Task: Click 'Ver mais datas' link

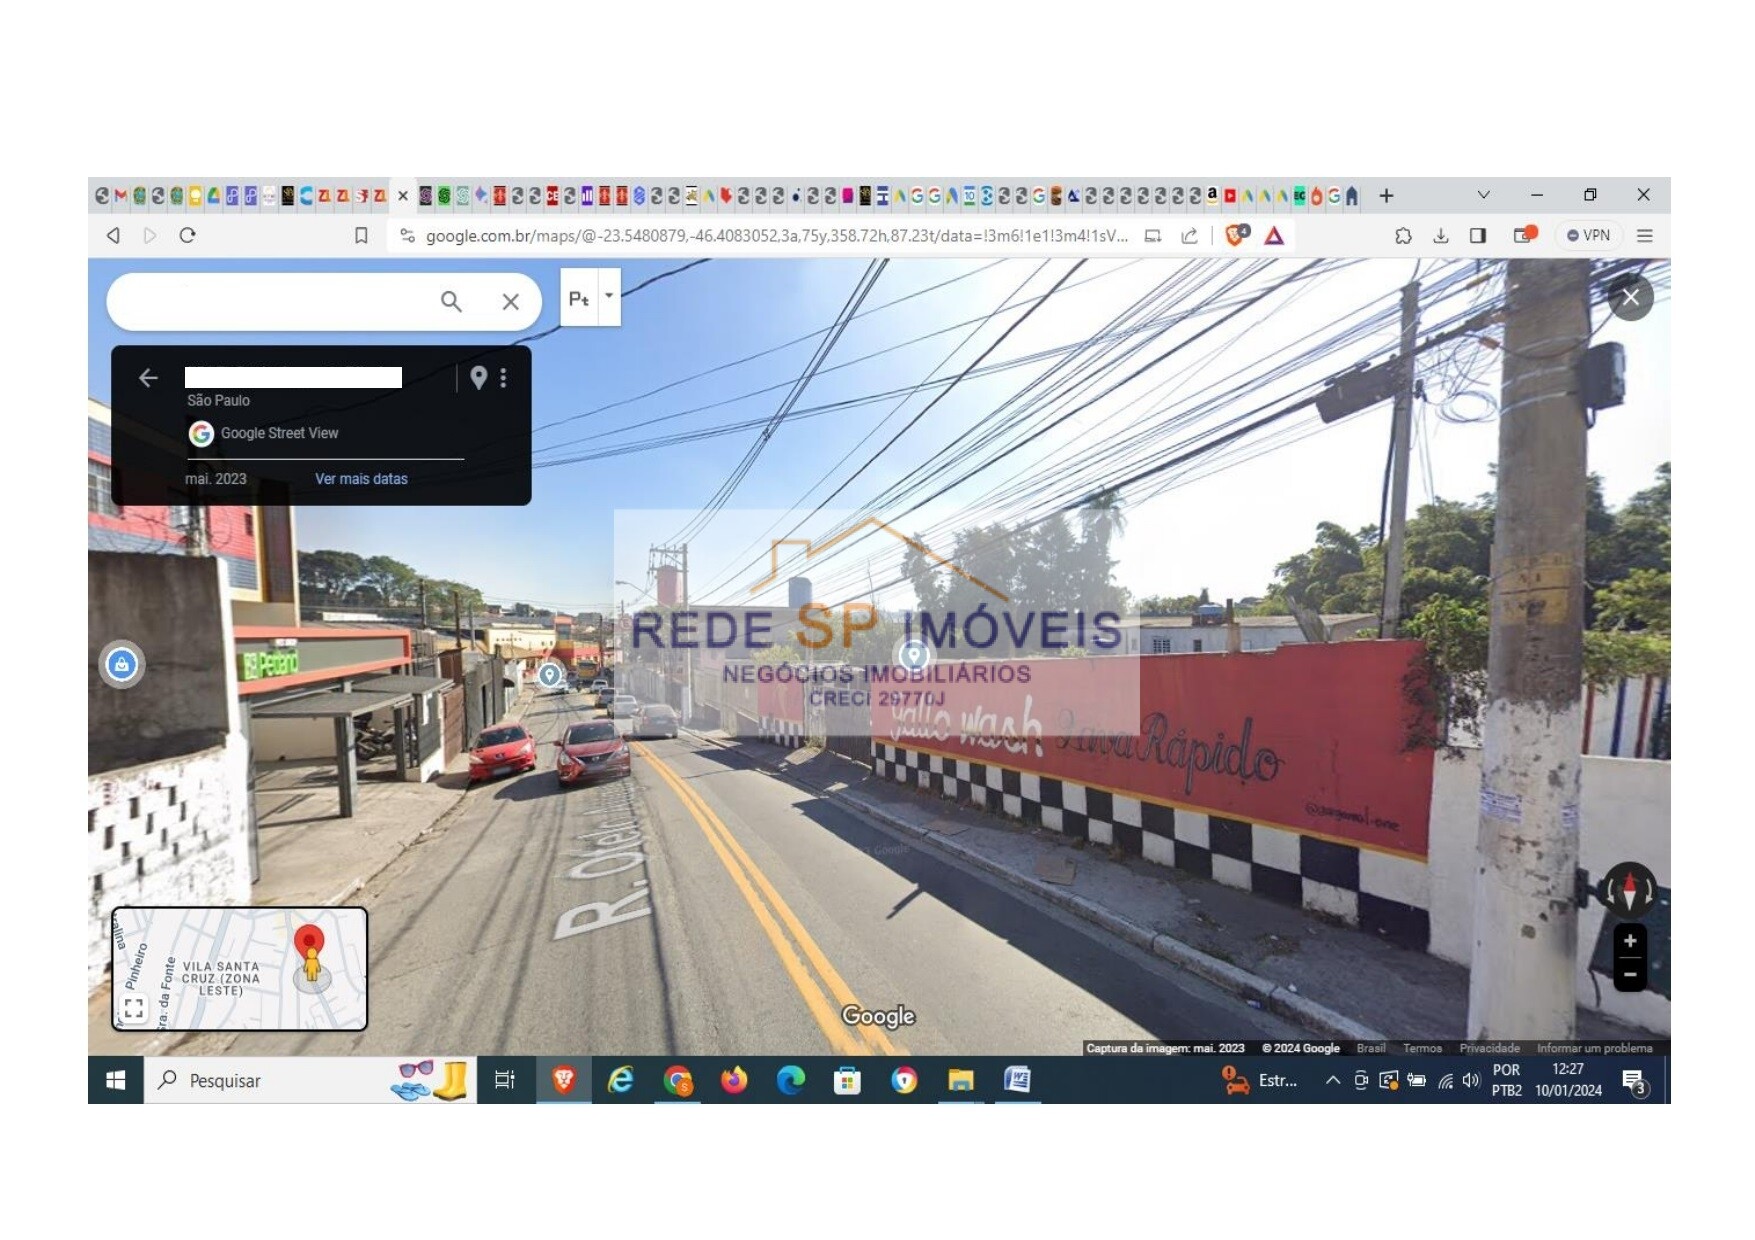Action: coord(361,479)
